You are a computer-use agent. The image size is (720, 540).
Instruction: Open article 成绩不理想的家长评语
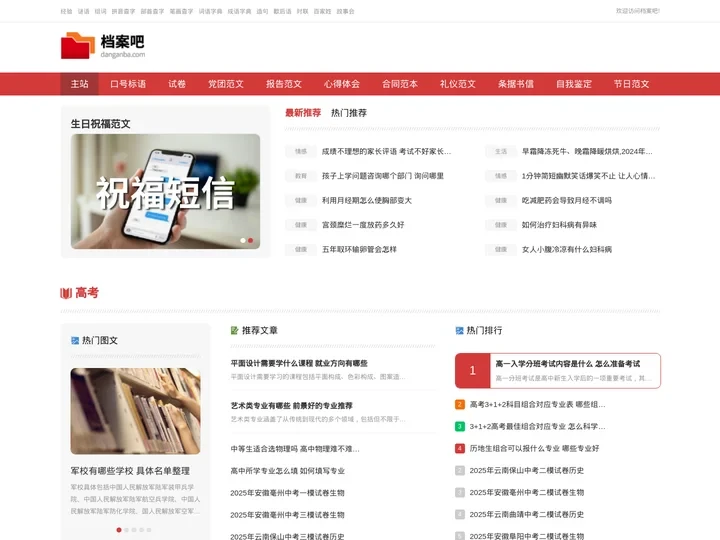[386, 152]
